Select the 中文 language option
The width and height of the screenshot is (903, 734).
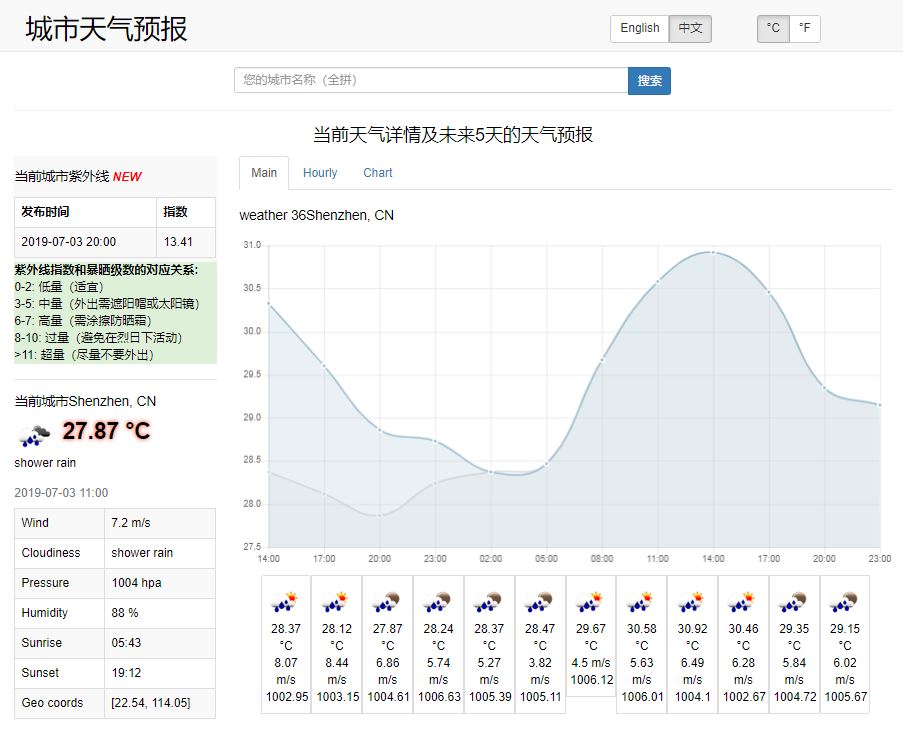click(x=691, y=29)
